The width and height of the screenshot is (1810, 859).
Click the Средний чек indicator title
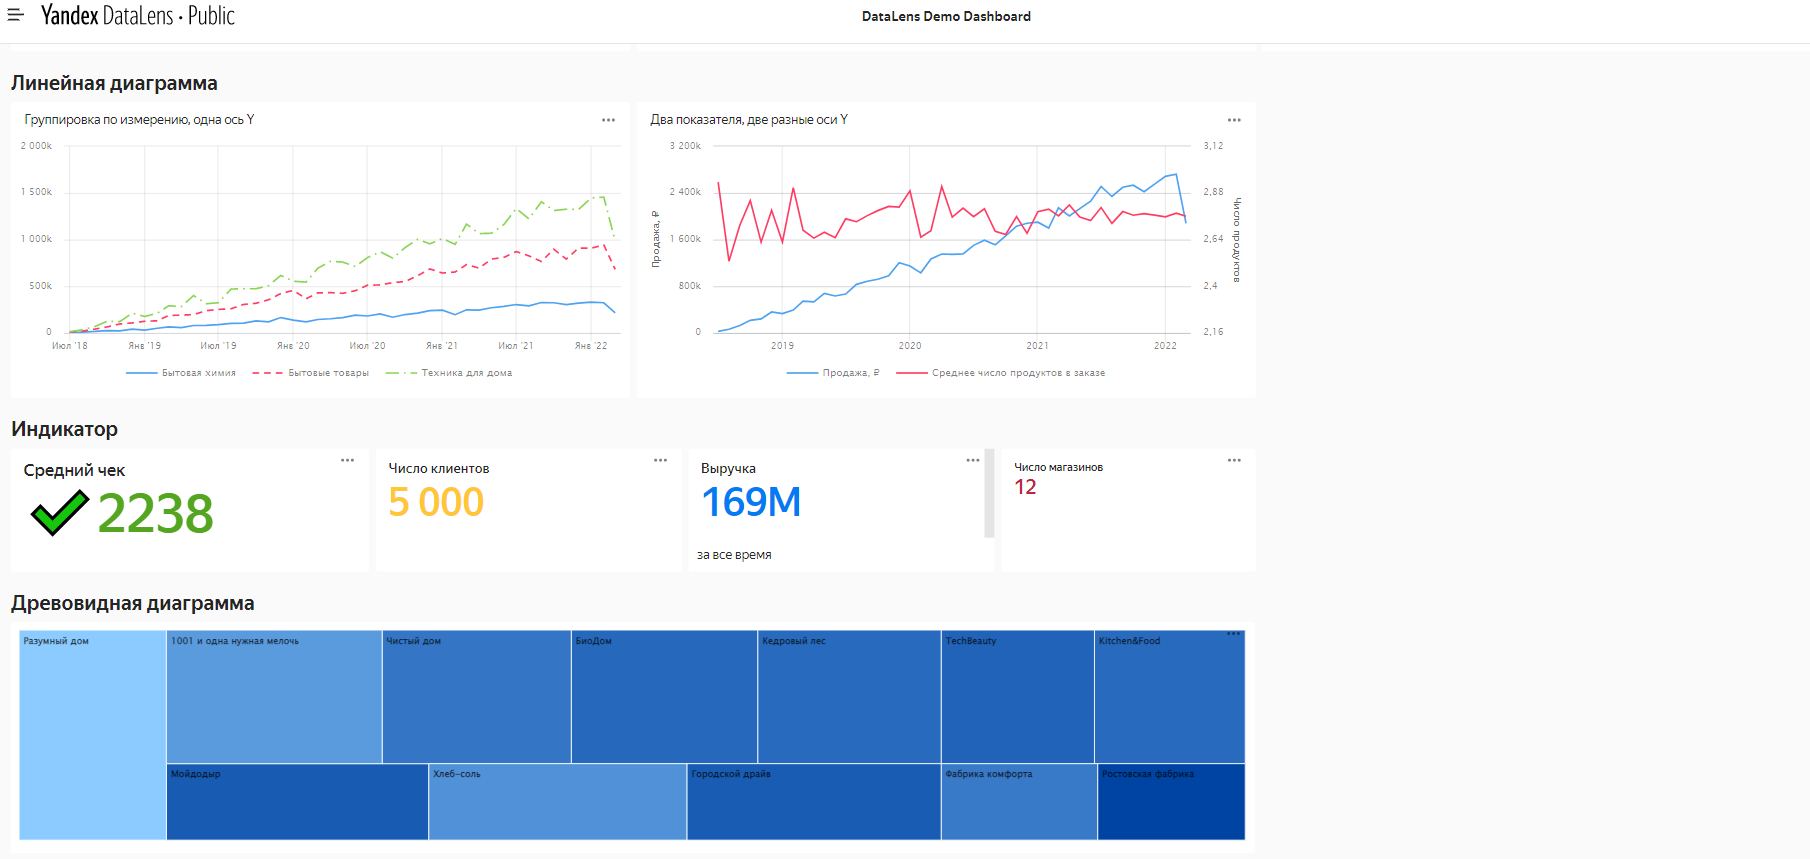coord(74,470)
